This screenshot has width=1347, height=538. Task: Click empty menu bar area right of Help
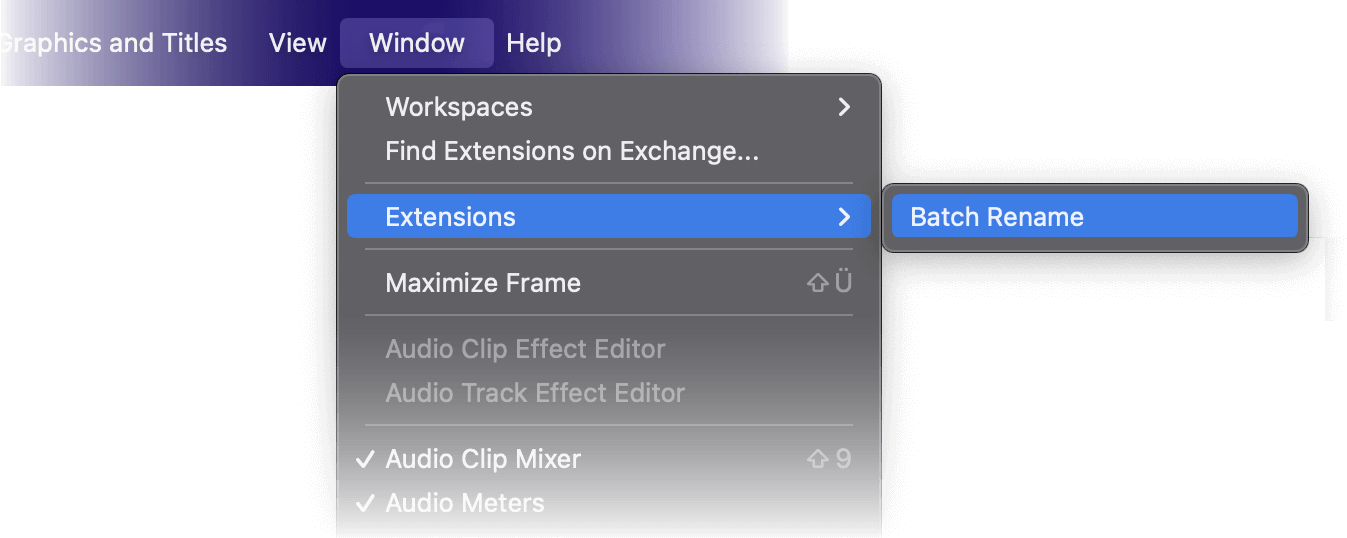click(680, 43)
